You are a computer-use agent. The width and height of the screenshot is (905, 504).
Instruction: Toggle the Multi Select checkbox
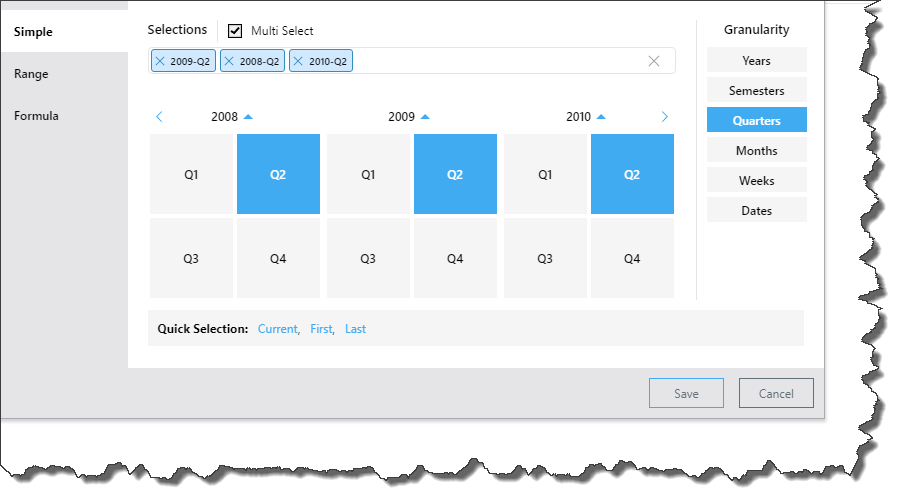point(235,30)
